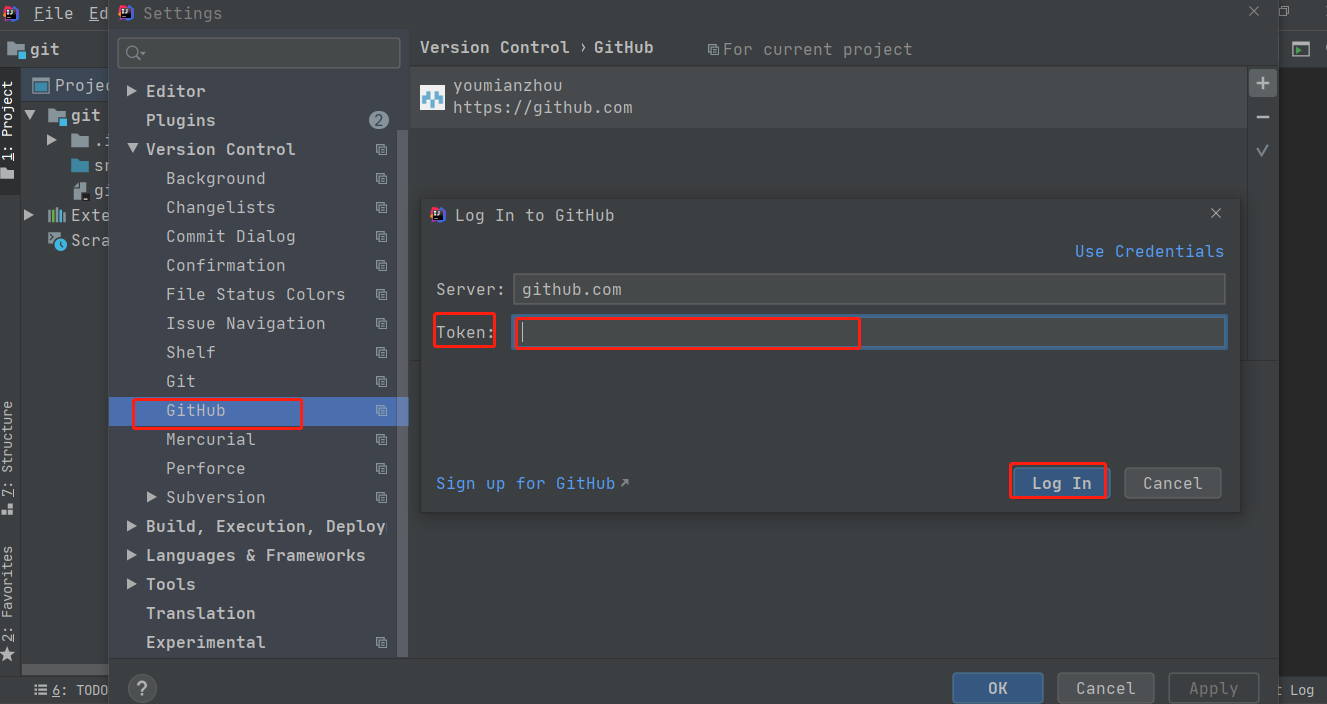Viewport: 1327px width, 704px height.
Task: Click the set default account checkmark icon
Action: (x=1263, y=151)
